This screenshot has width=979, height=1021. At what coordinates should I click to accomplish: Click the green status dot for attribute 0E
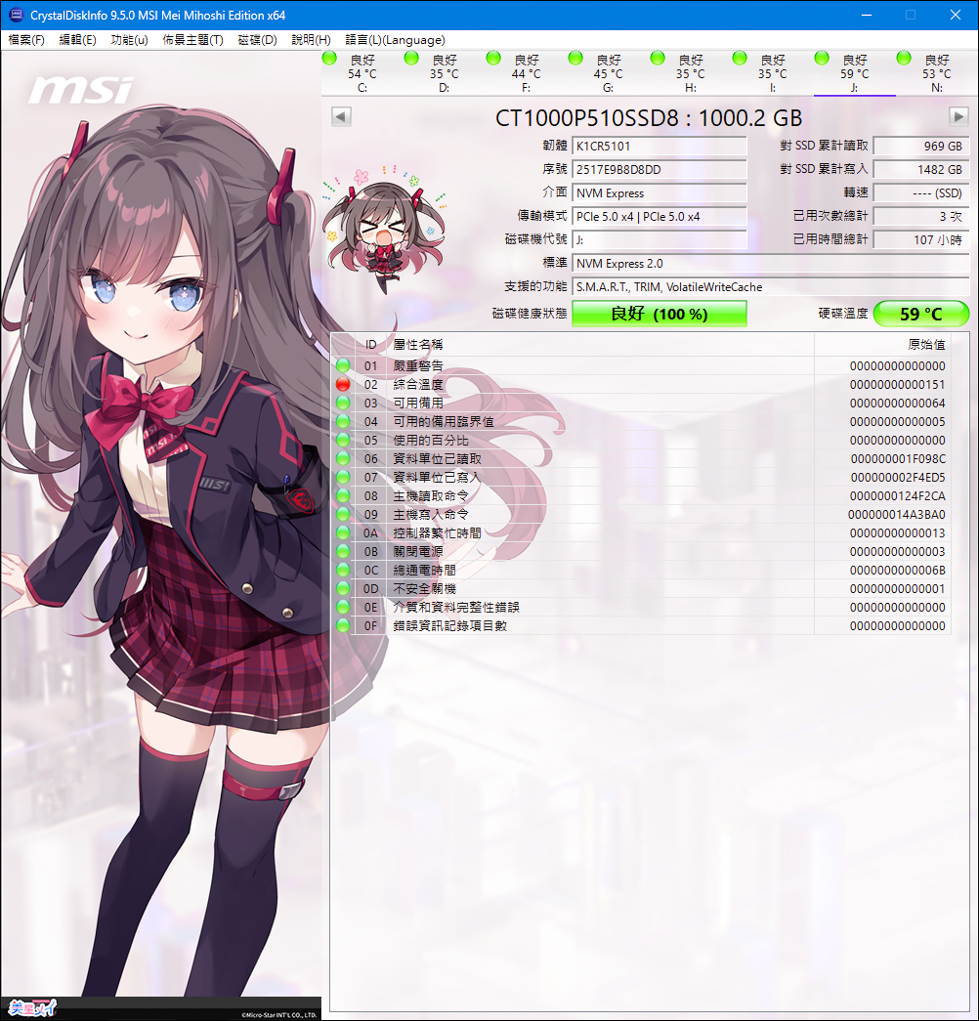[x=343, y=607]
